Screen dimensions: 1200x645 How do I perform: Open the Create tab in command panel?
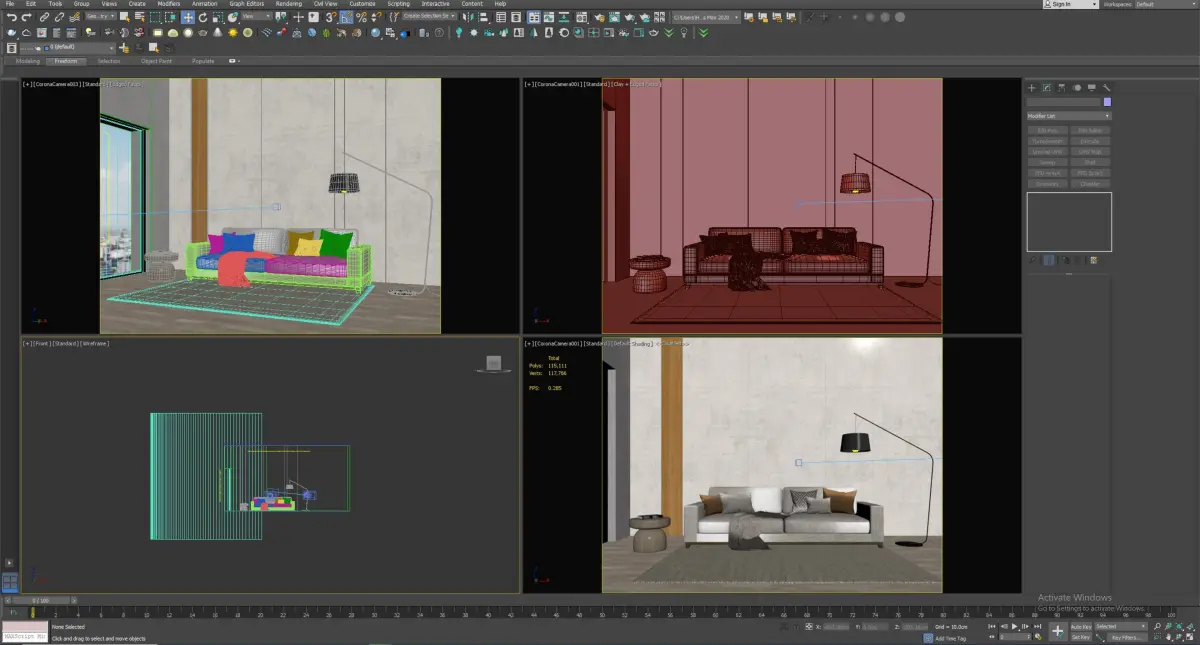click(1032, 88)
